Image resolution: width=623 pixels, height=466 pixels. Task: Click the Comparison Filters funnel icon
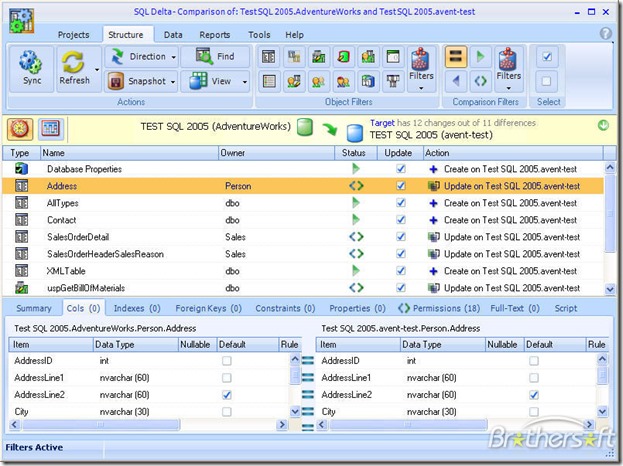pyautogui.click(x=508, y=59)
